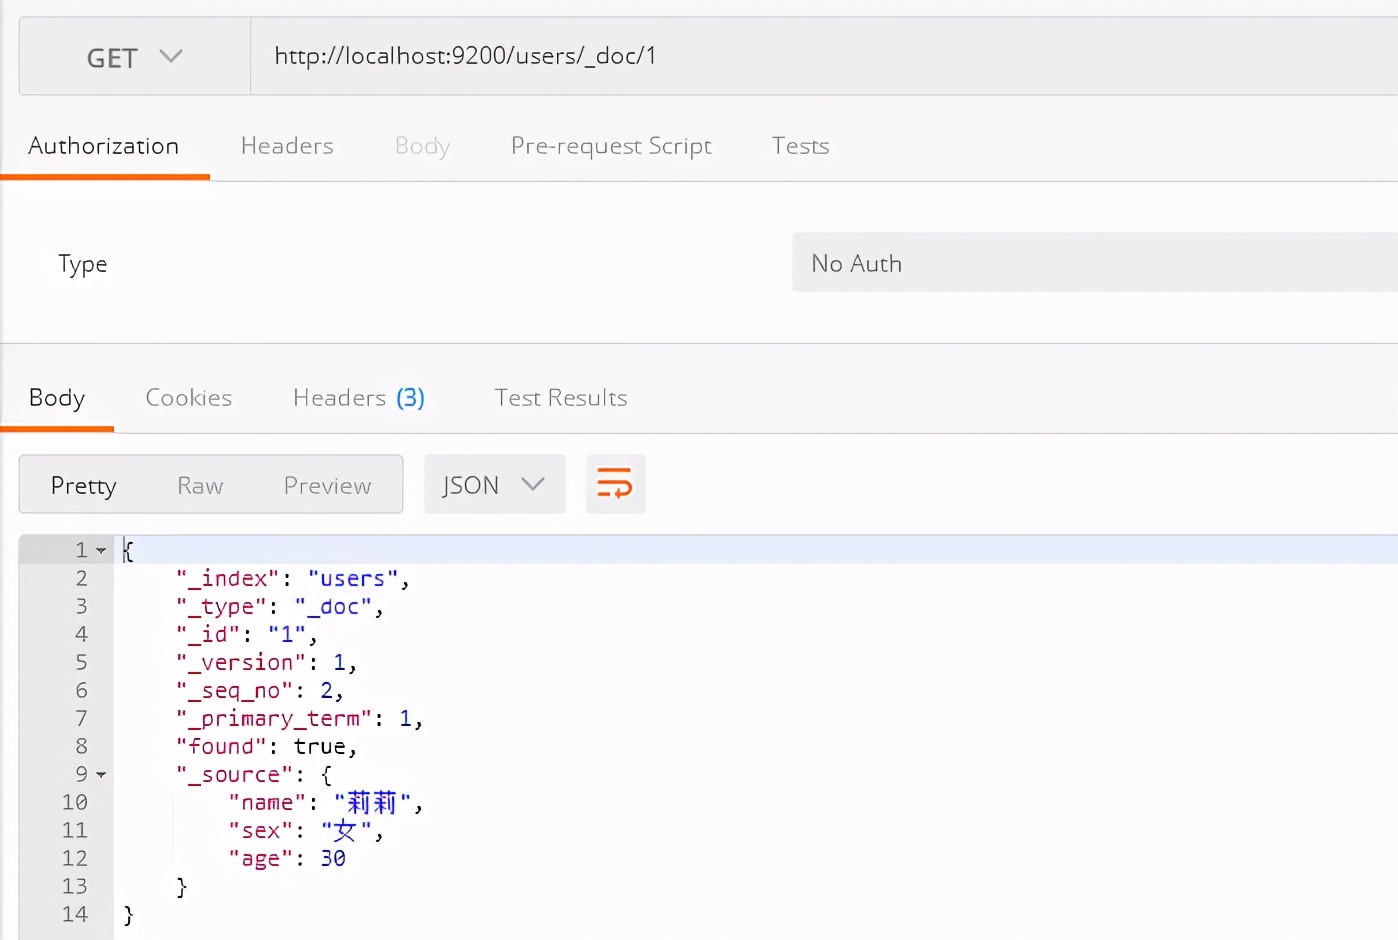Image resolution: width=1398 pixels, height=940 pixels.
Task: Select the response Body tab
Action: (x=57, y=398)
